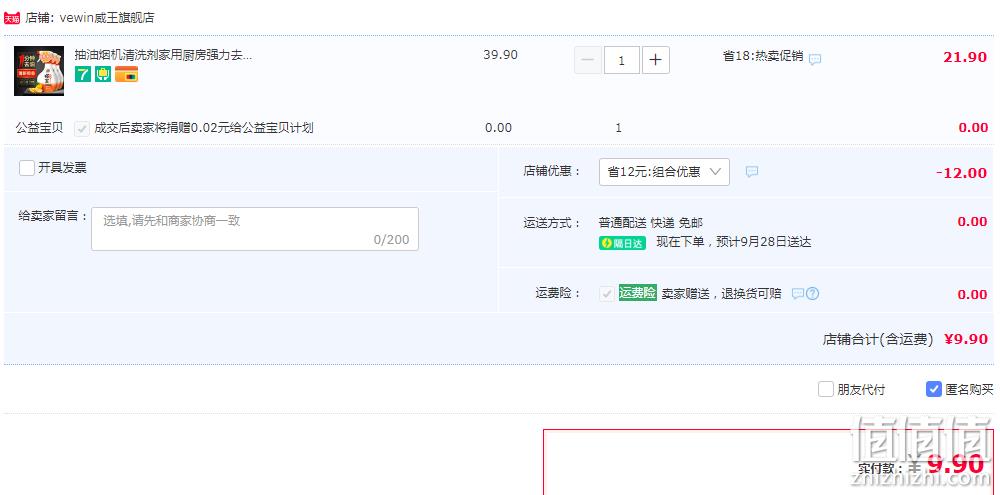
Task: Uncheck the 匿名购买 anonymous purchase checkbox
Action: [934, 389]
